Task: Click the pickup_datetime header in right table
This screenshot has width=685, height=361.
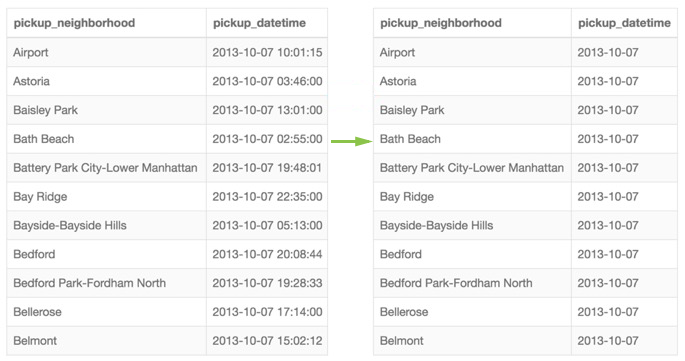Action: point(624,23)
